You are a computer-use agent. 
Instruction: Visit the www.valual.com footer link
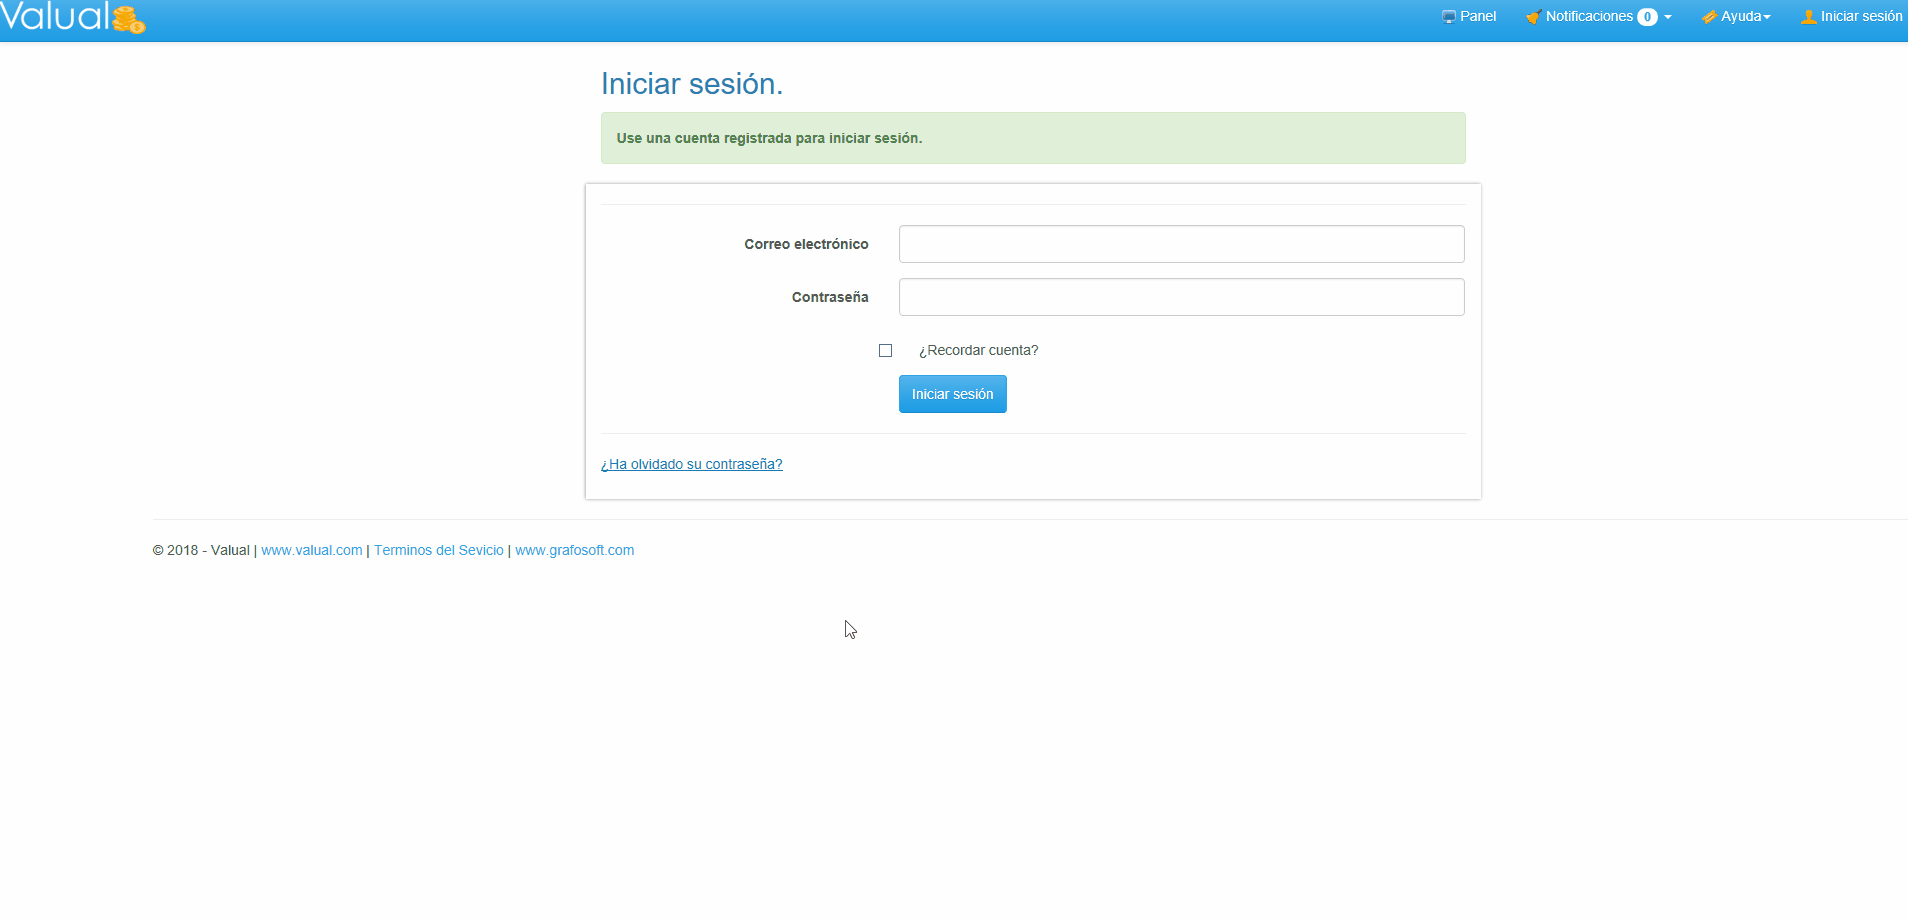(x=312, y=550)
